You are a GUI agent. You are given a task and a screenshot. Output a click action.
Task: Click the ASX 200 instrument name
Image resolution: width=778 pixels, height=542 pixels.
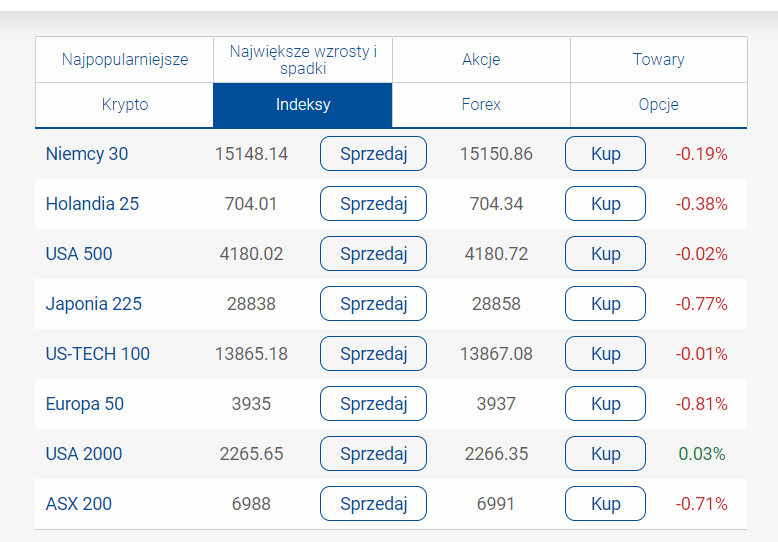[x=79, y=504]
